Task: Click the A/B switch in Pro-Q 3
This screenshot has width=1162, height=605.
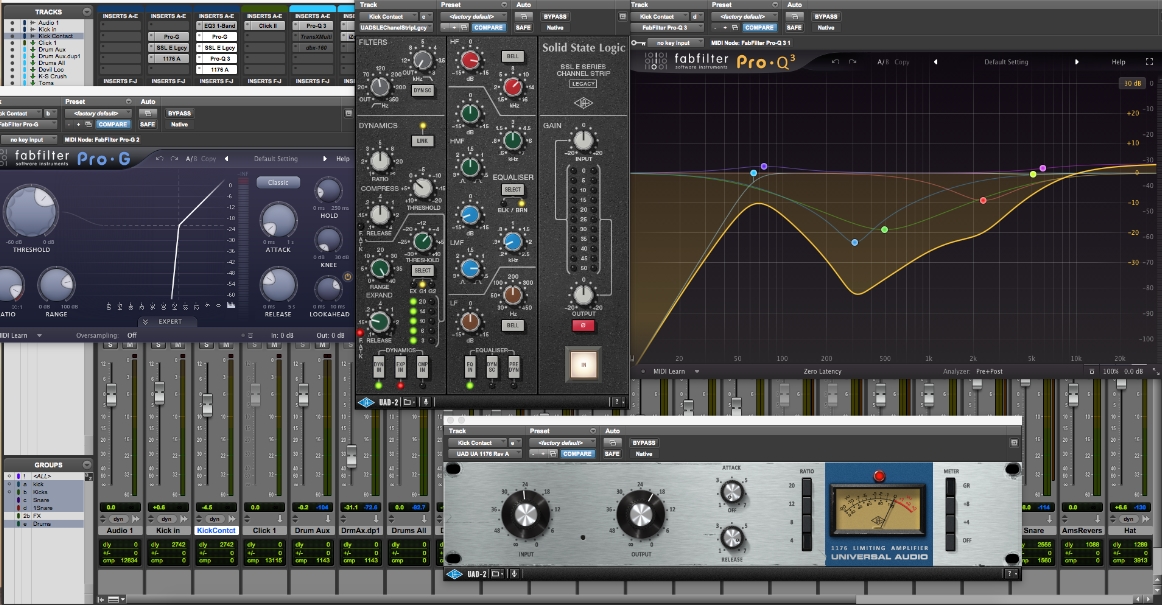Action: tap(883, 62)
